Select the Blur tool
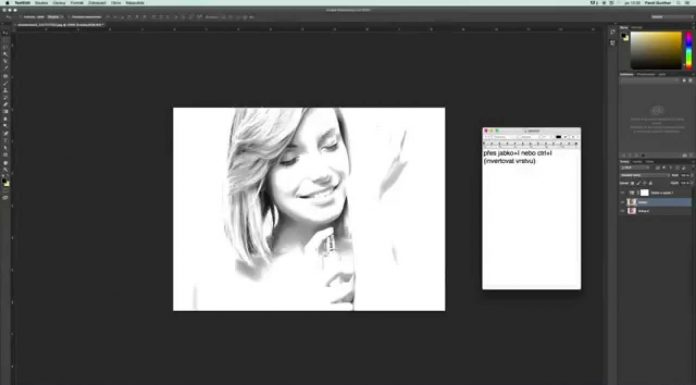 click(5, 119)
